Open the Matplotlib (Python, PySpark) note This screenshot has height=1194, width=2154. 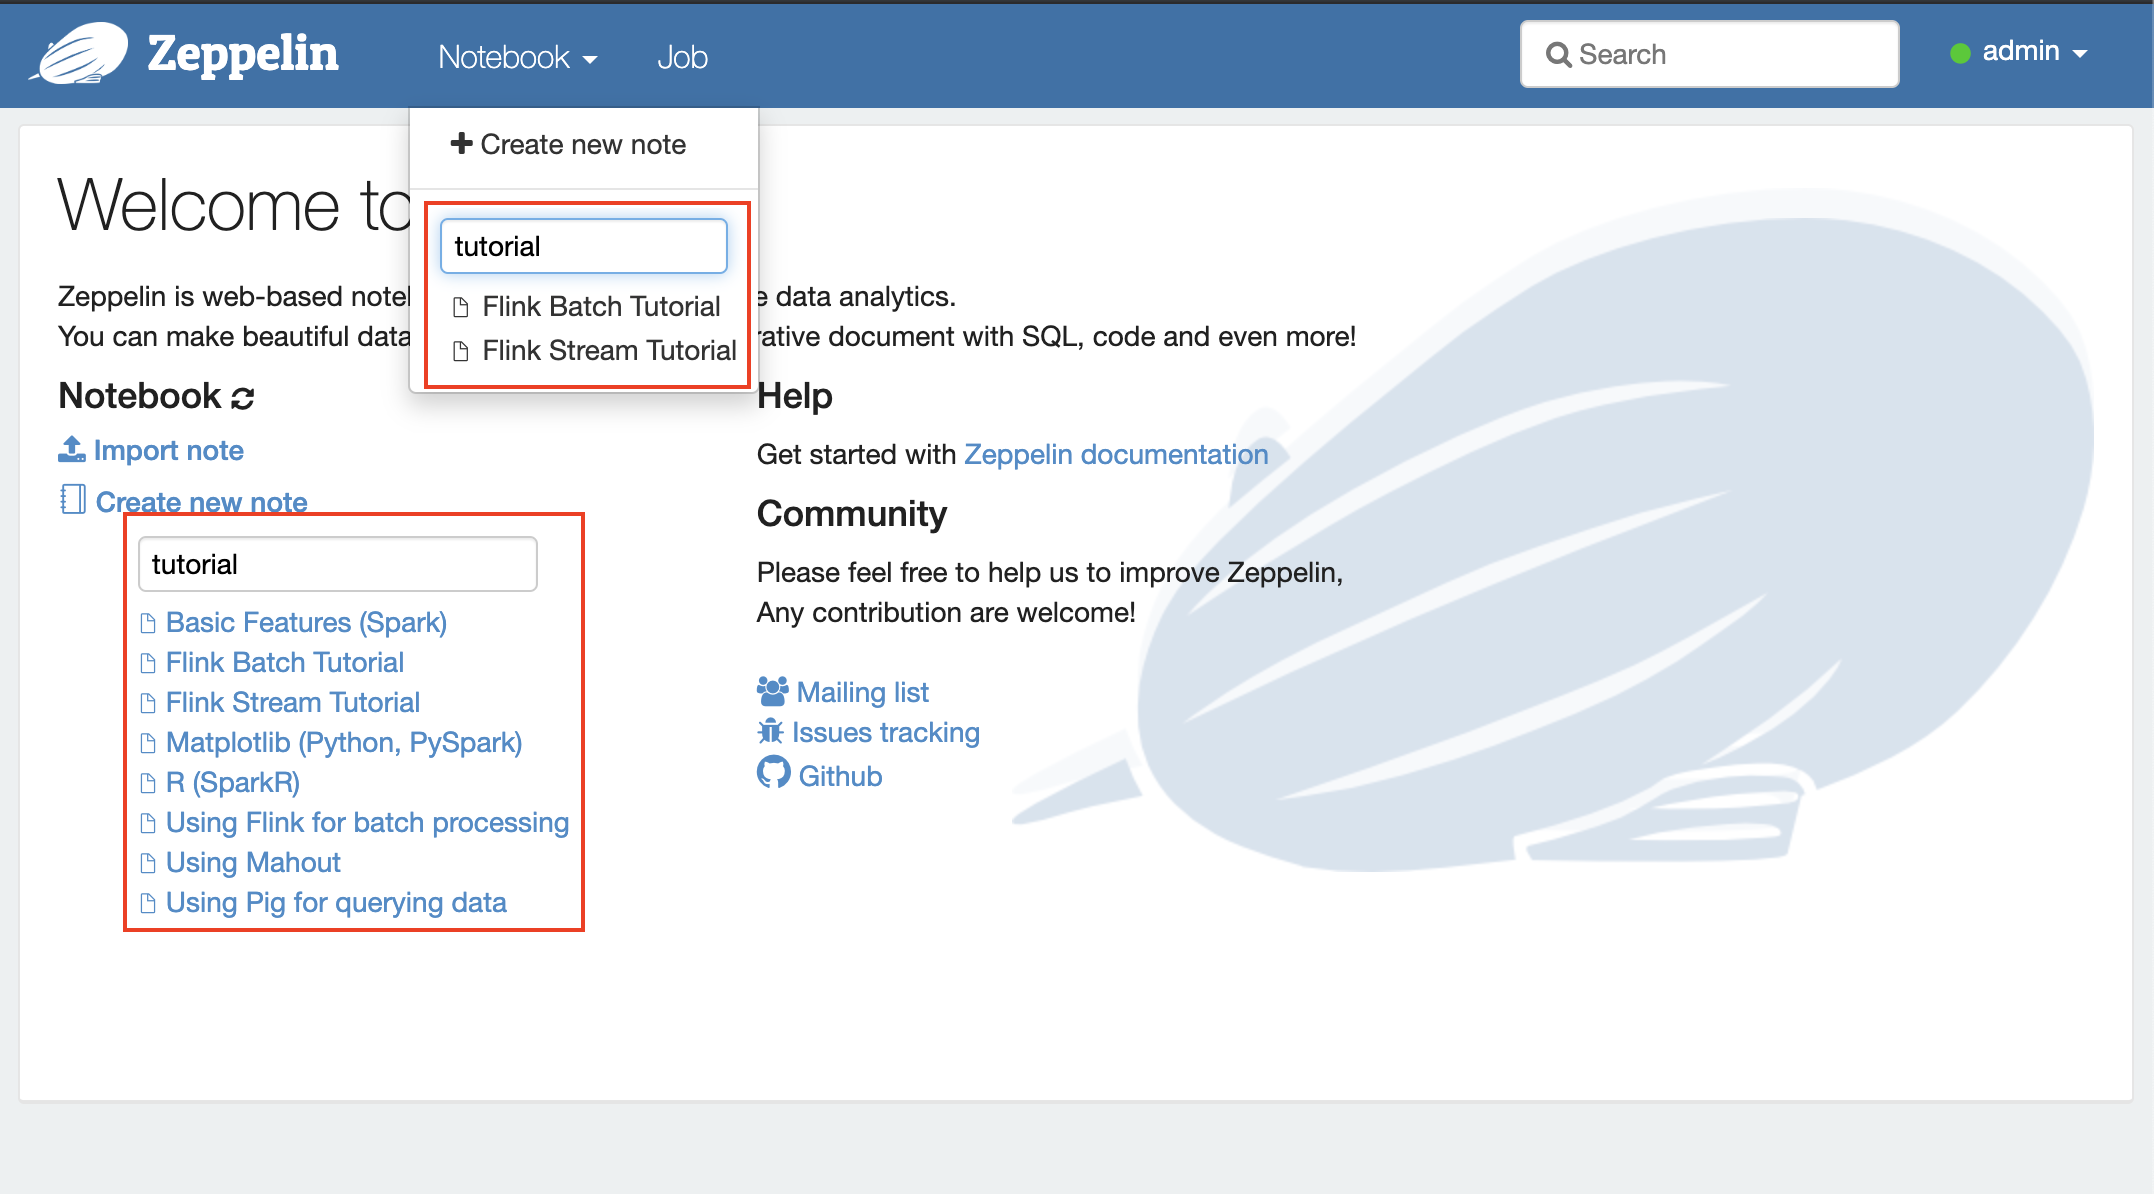point(344,742)
